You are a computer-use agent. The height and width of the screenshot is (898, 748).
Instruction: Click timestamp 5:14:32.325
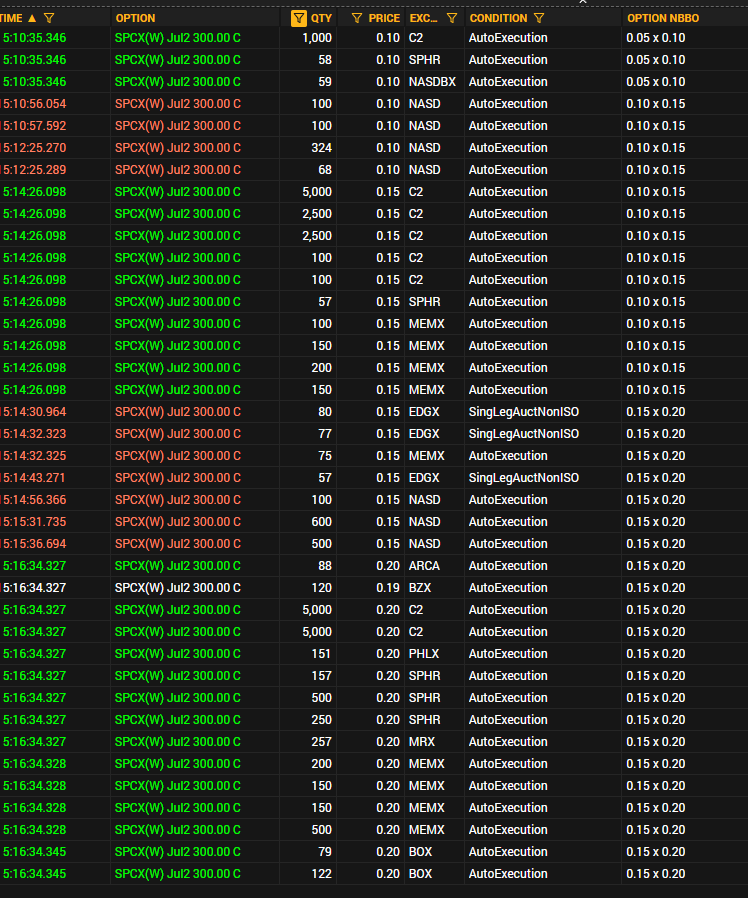[34, 456]
